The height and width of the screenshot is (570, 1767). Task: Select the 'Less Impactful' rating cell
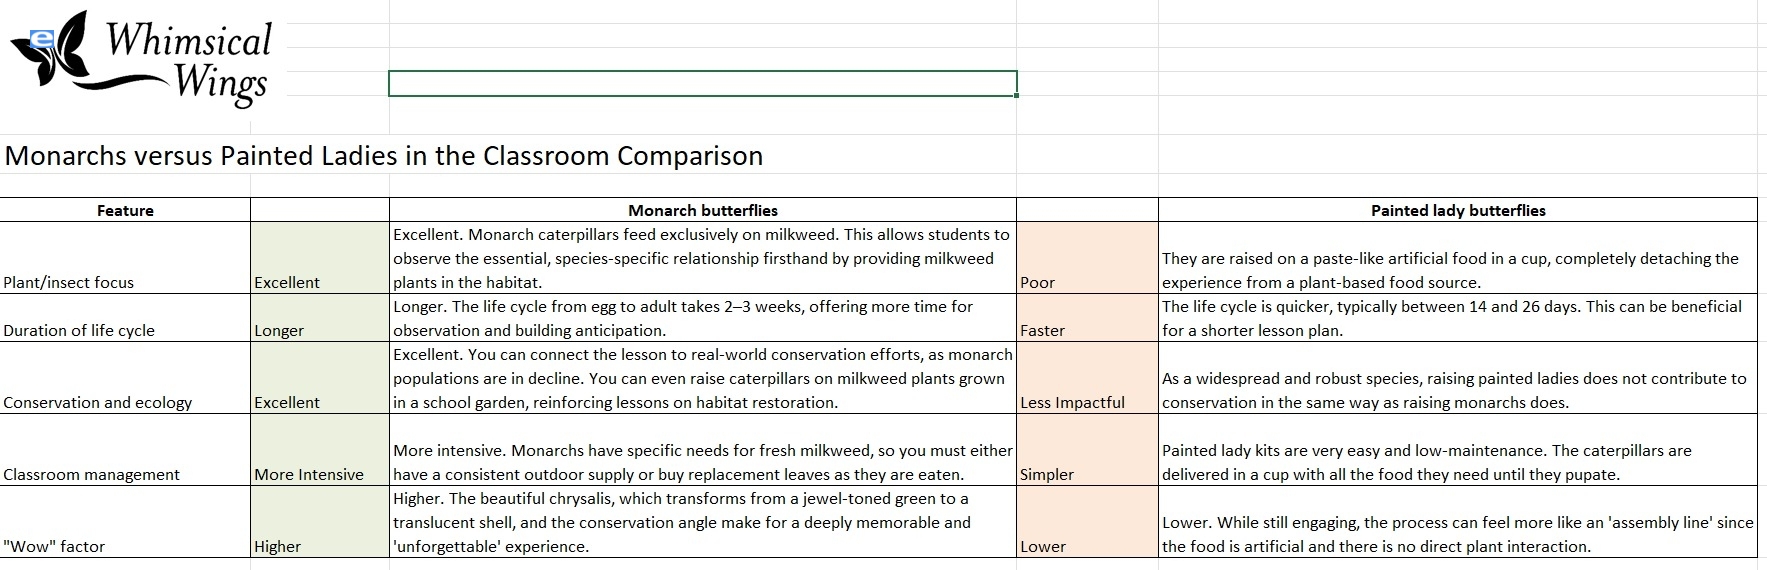tap(1087, 378)
